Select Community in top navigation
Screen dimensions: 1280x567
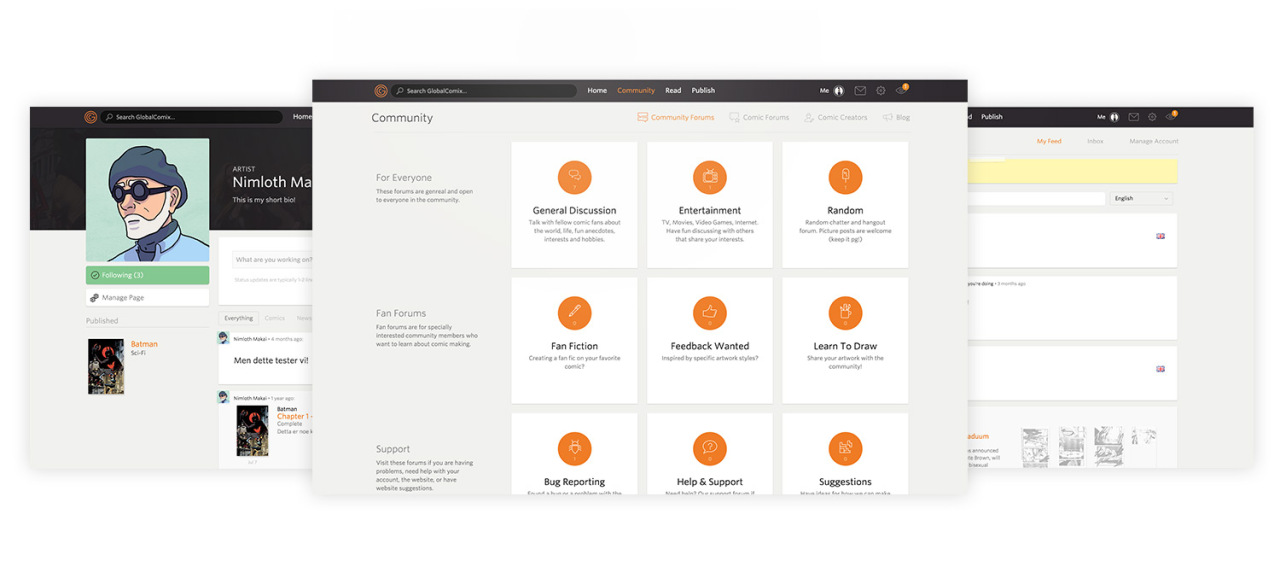pyautogui.click(x=636, y=91)
